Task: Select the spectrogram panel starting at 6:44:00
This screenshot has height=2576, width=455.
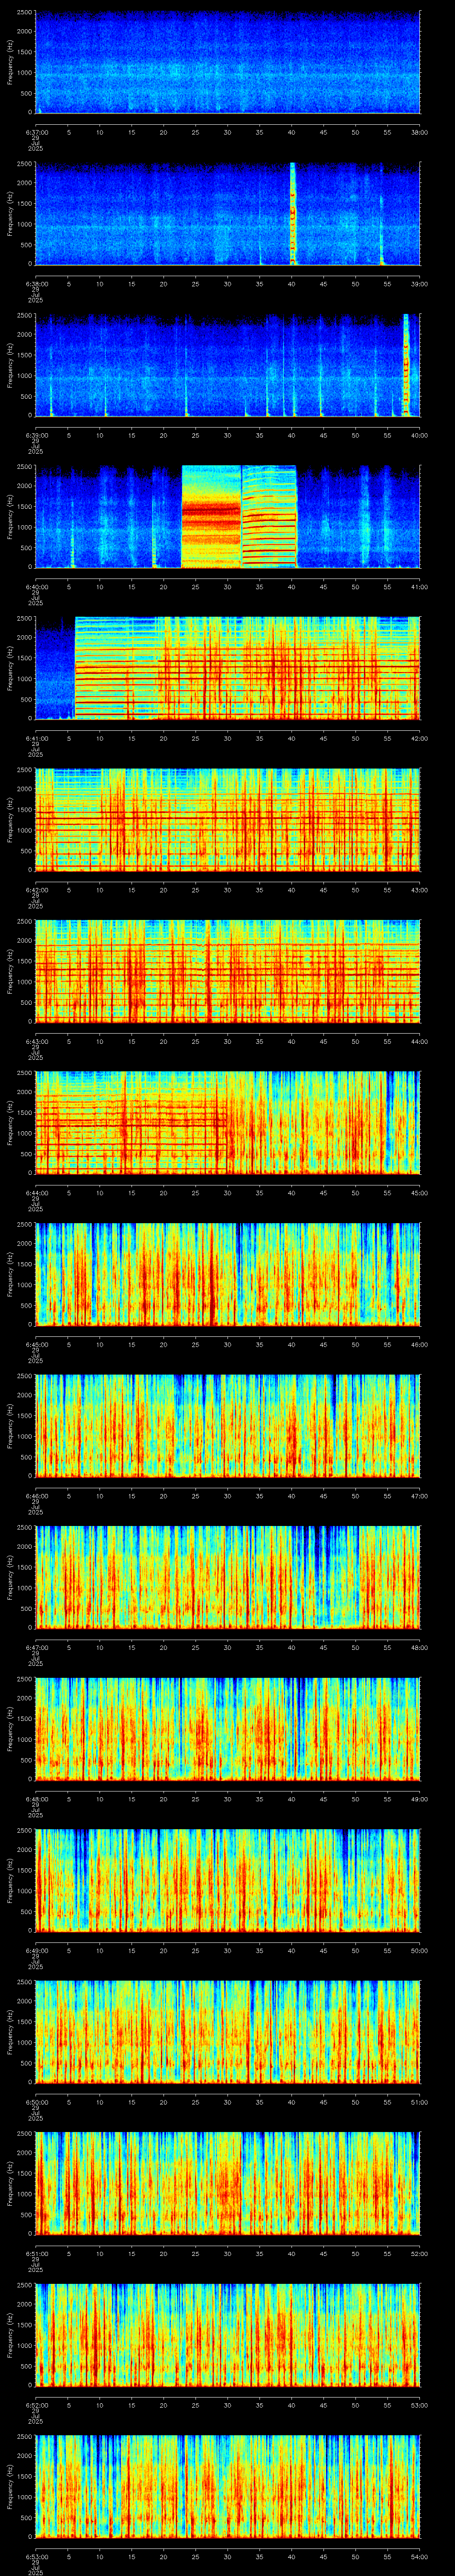Action: (228, 1122)
